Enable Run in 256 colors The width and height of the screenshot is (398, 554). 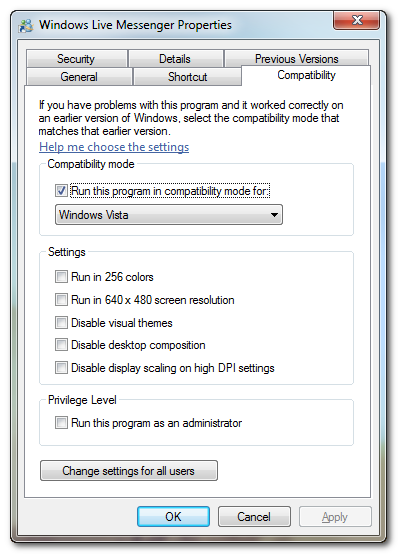(61, 277)
